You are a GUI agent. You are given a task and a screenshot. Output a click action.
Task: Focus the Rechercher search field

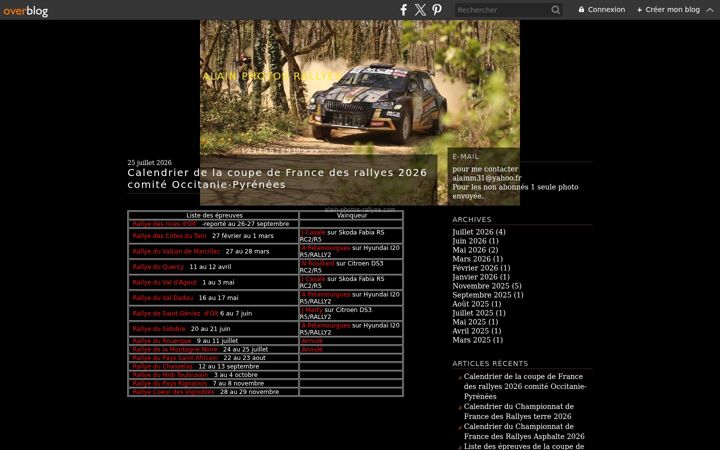tap(503, 10)
